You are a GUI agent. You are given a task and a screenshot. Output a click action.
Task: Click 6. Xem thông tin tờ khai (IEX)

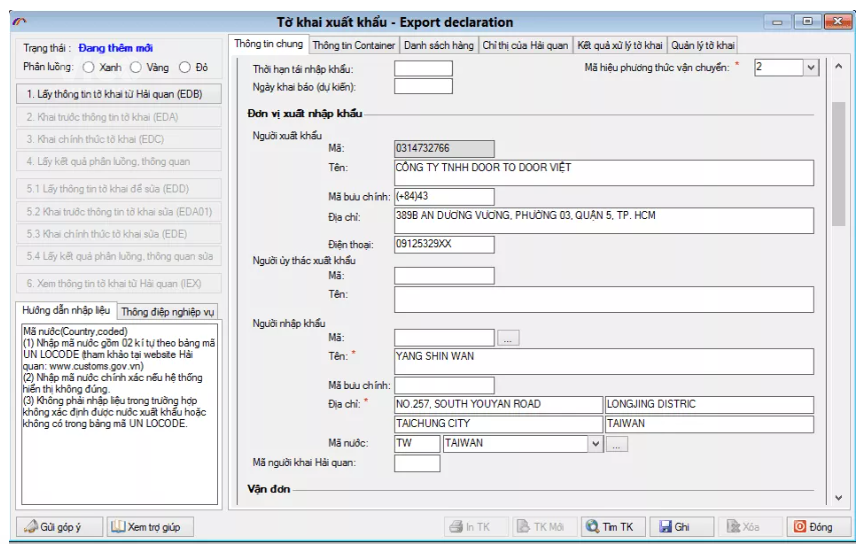pyautogui.click(x=119, y=284)
